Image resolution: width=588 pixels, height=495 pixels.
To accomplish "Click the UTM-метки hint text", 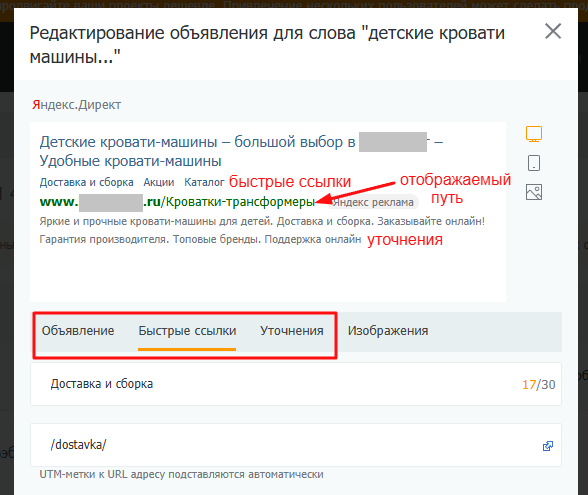I will click(182, 474).
